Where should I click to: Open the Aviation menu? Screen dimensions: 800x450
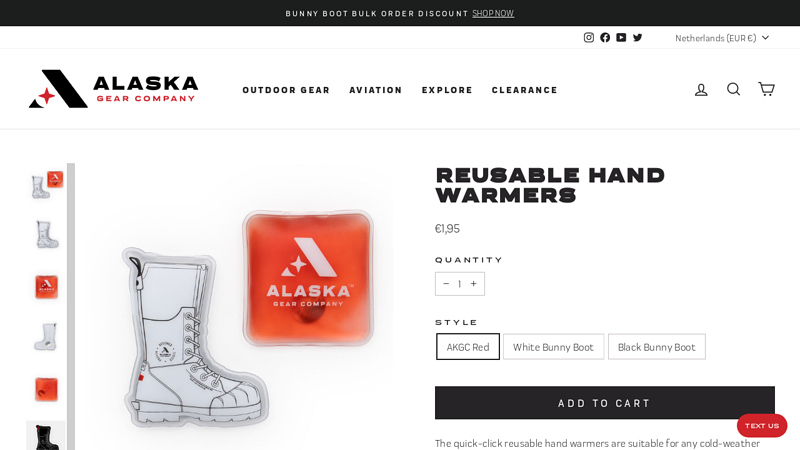point(376,90)
